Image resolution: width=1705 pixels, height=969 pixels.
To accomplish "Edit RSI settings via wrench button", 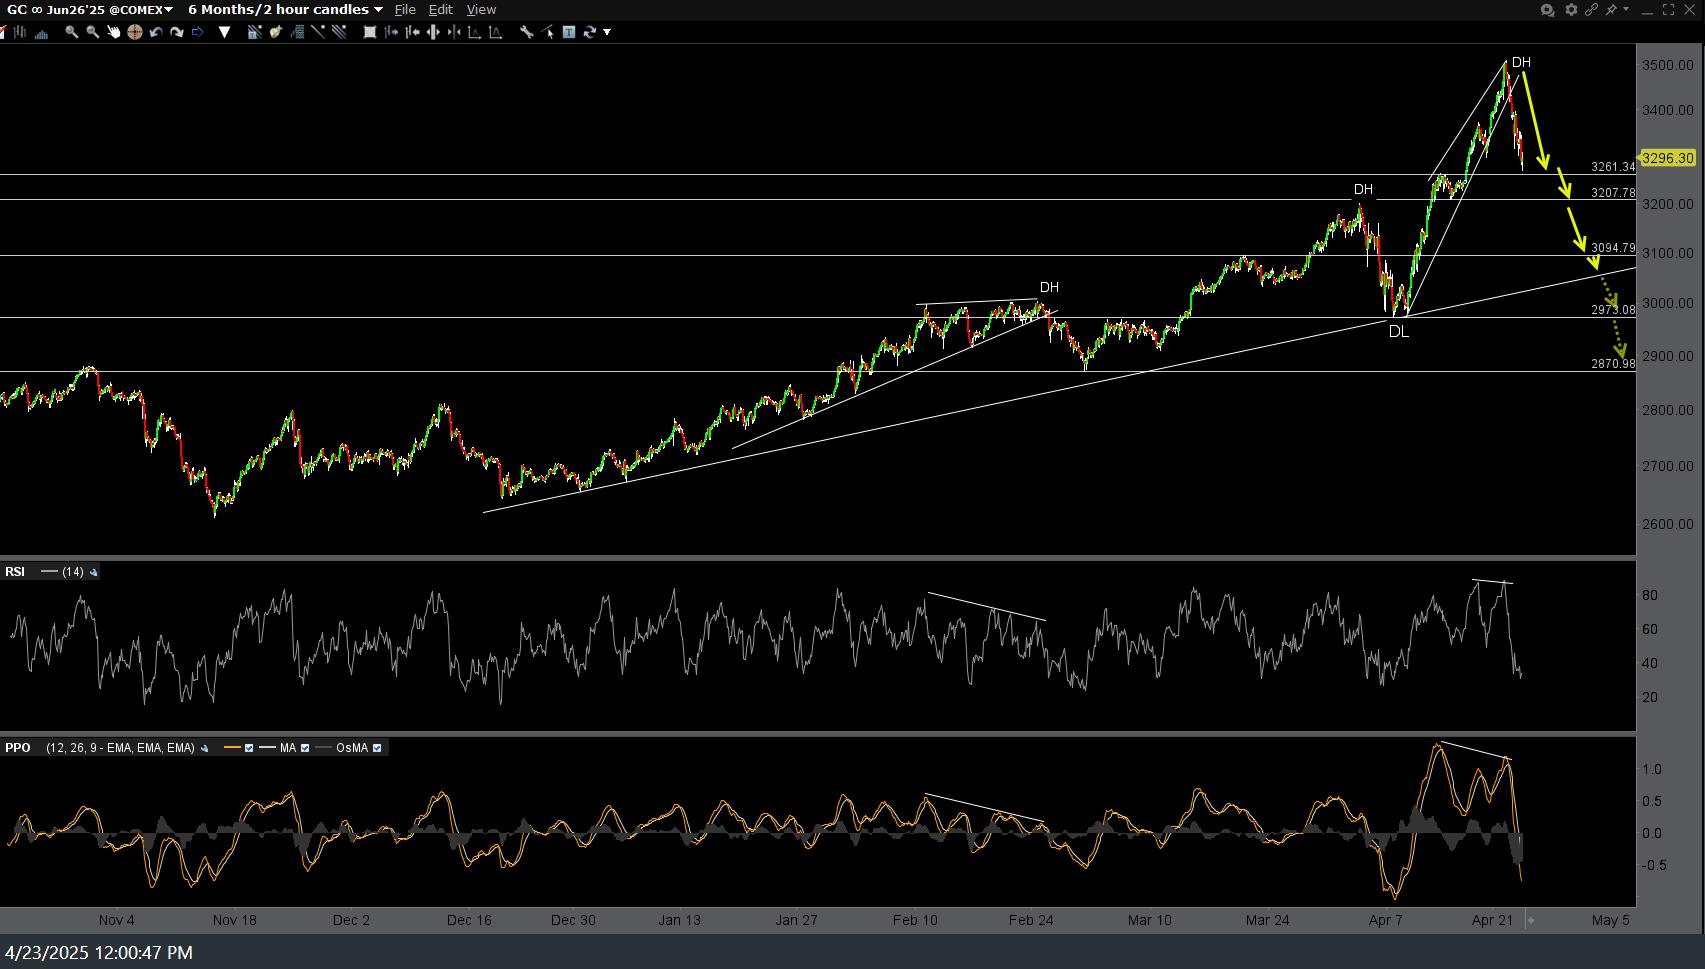I will click(94, 572).
